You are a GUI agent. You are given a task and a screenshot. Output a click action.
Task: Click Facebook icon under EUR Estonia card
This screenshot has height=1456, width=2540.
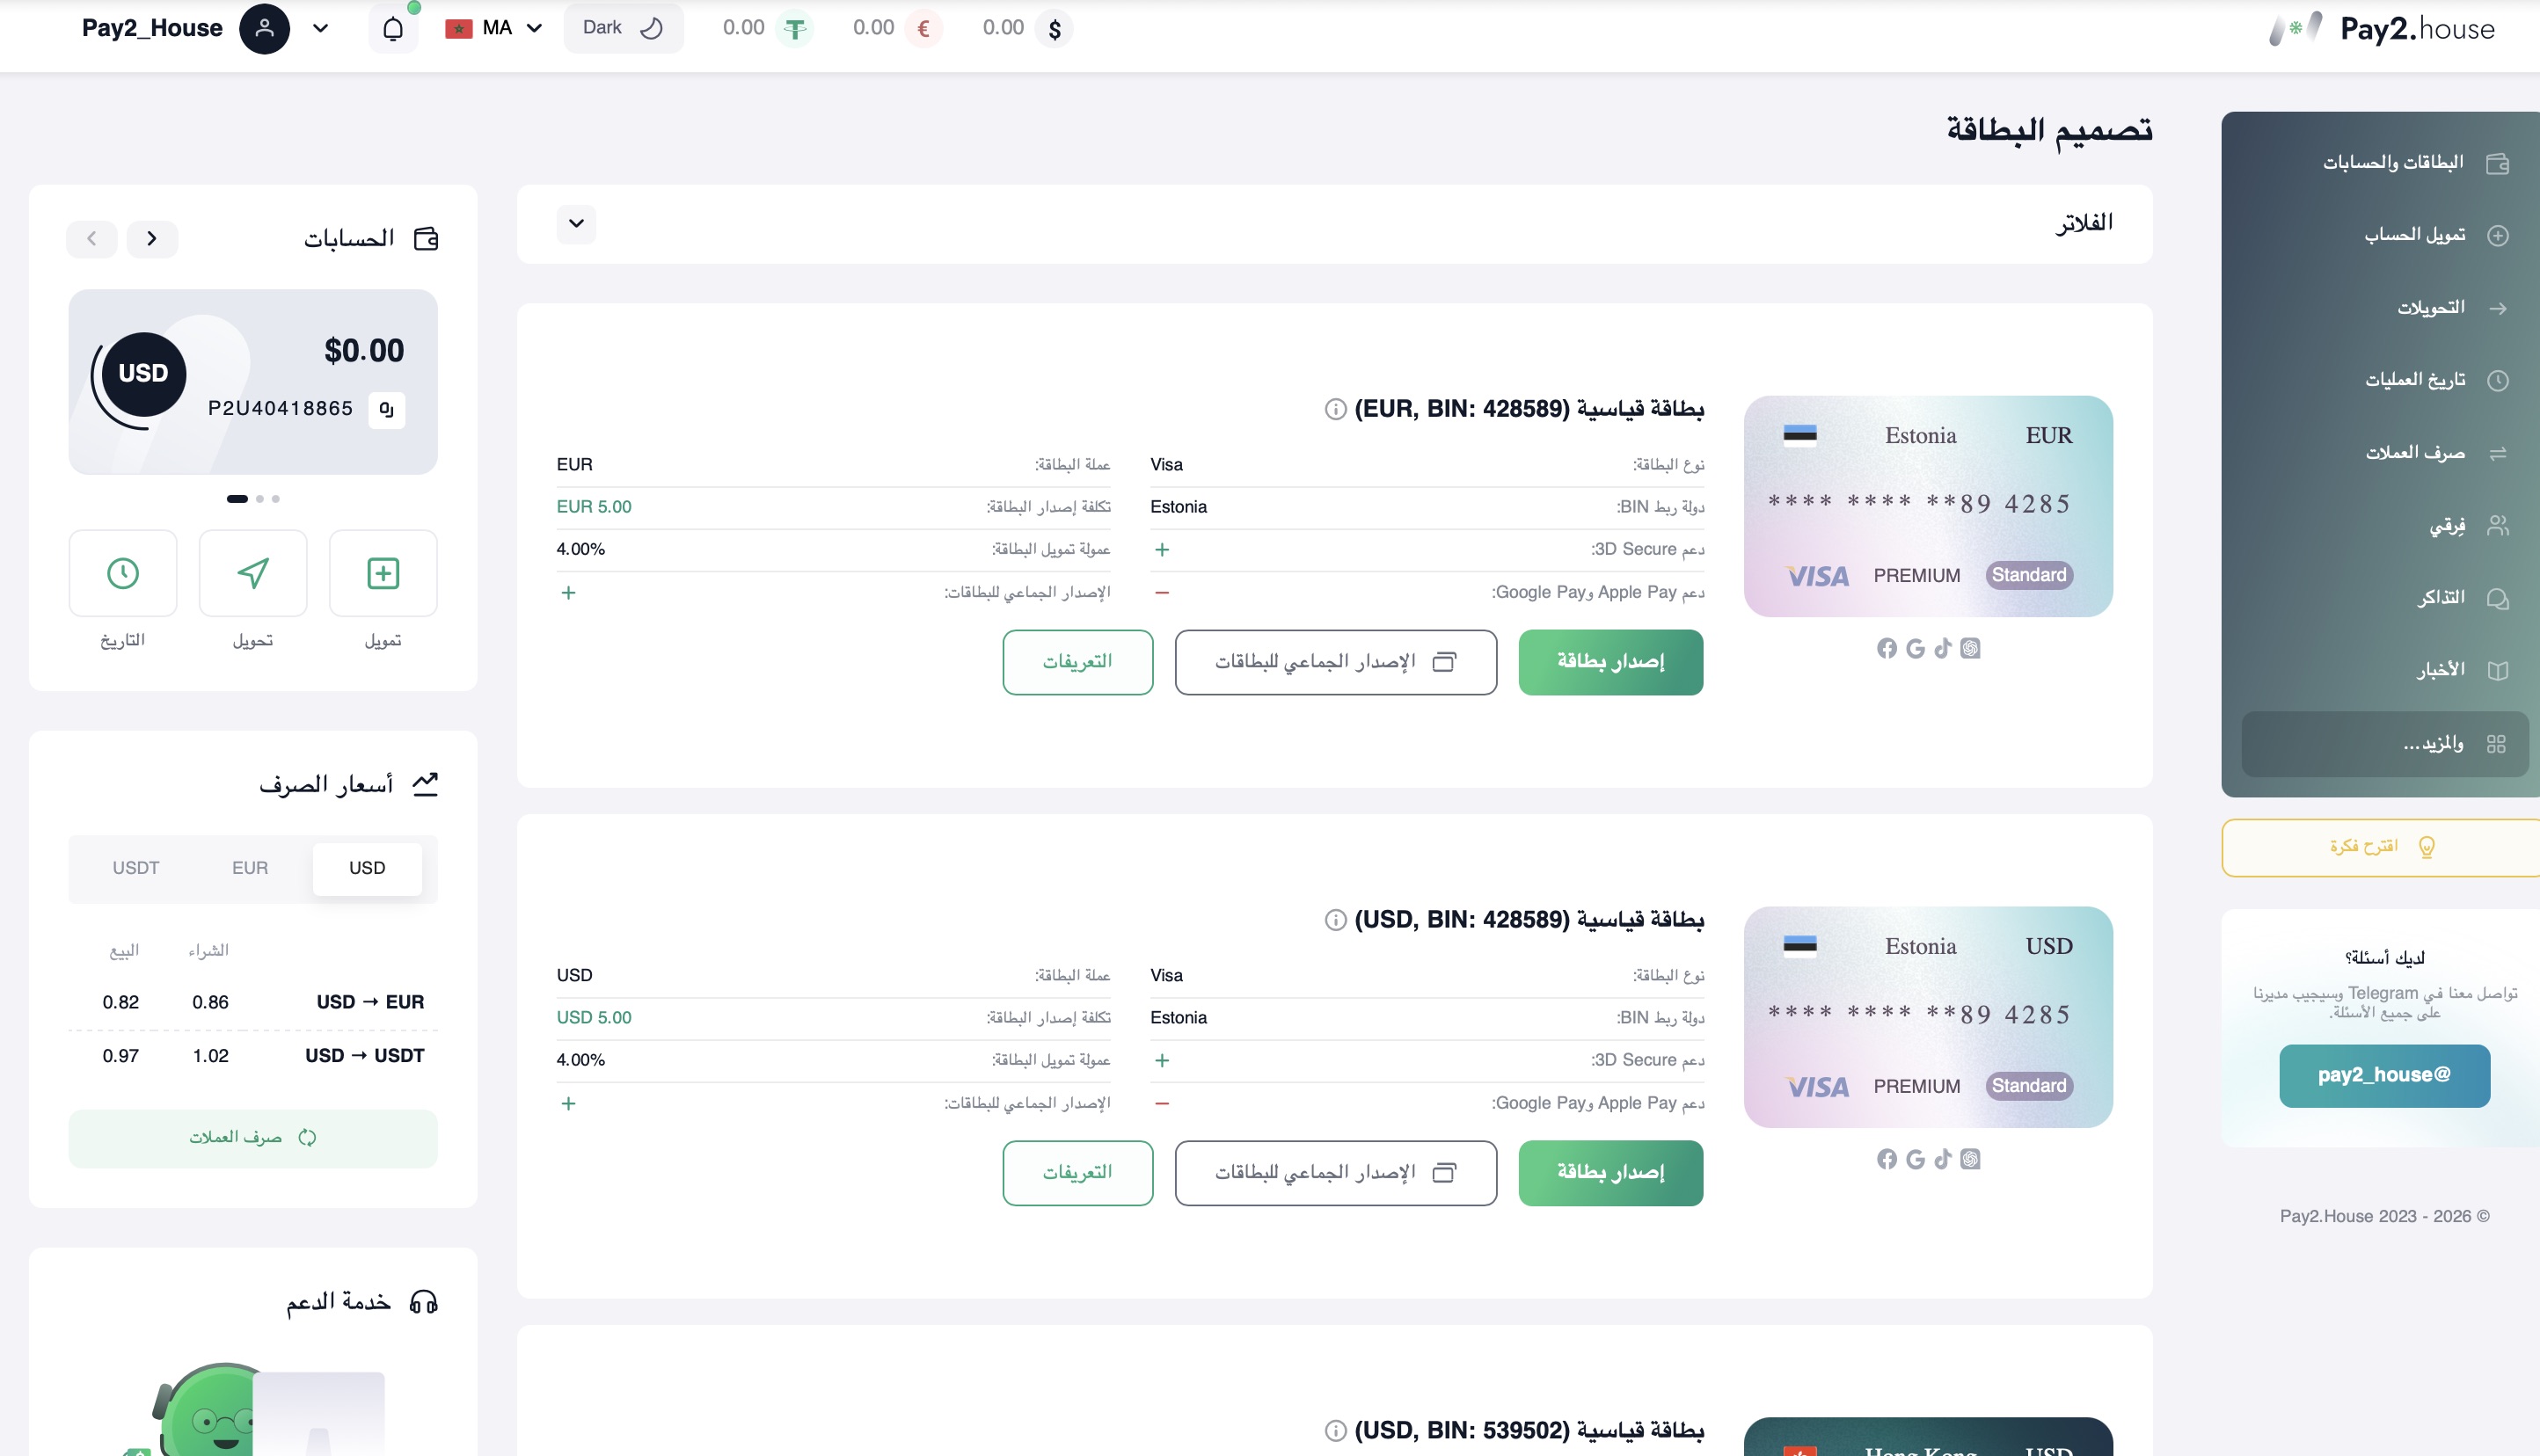(1887, 649)
